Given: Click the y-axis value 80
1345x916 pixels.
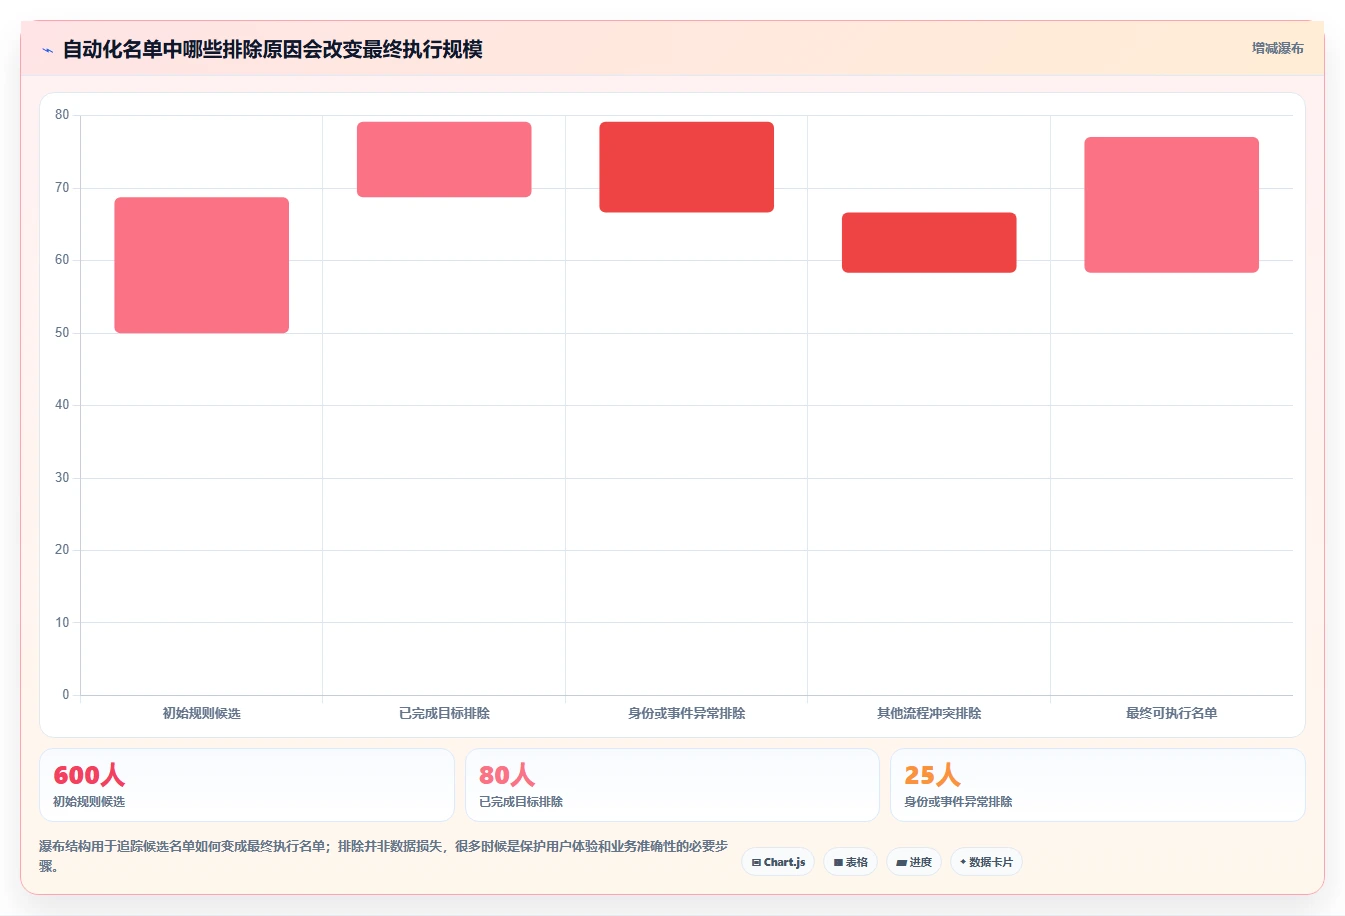Looking at the screenshot, I should click(x=62, y=115).
